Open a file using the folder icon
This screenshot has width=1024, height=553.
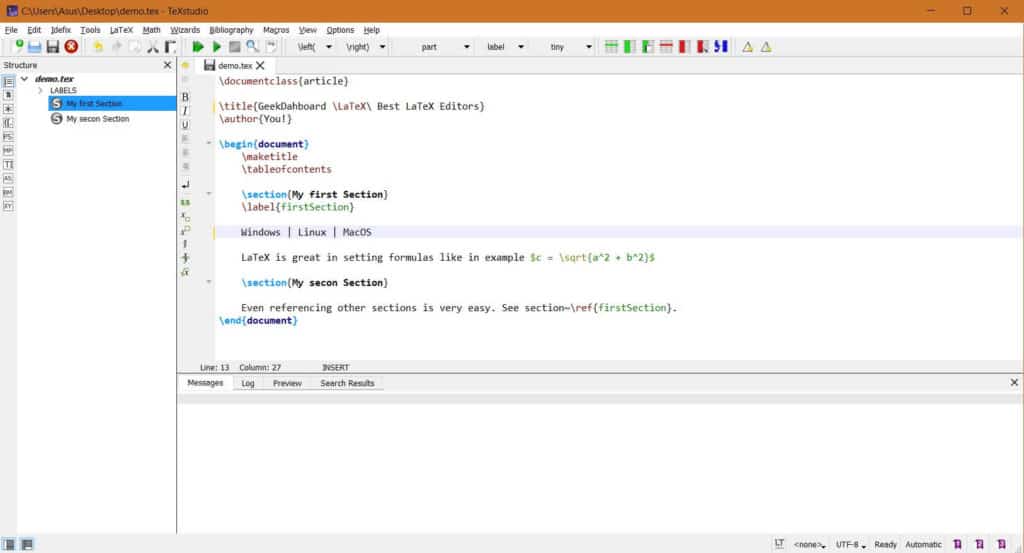coord(35,47)
